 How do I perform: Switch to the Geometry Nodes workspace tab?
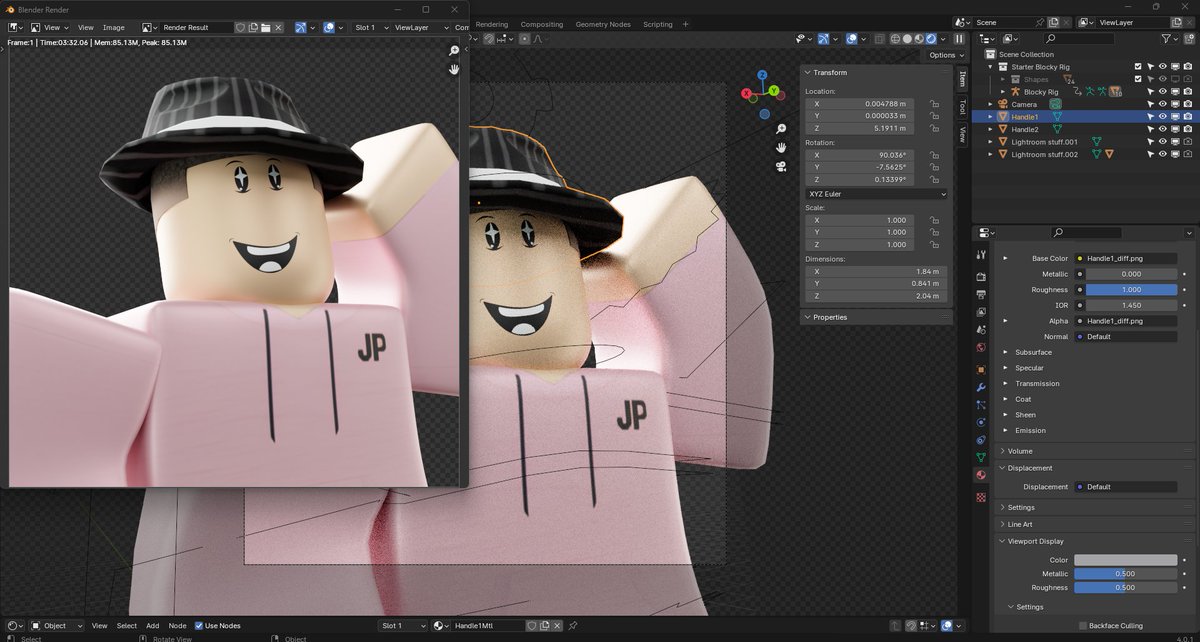[603, 24]
